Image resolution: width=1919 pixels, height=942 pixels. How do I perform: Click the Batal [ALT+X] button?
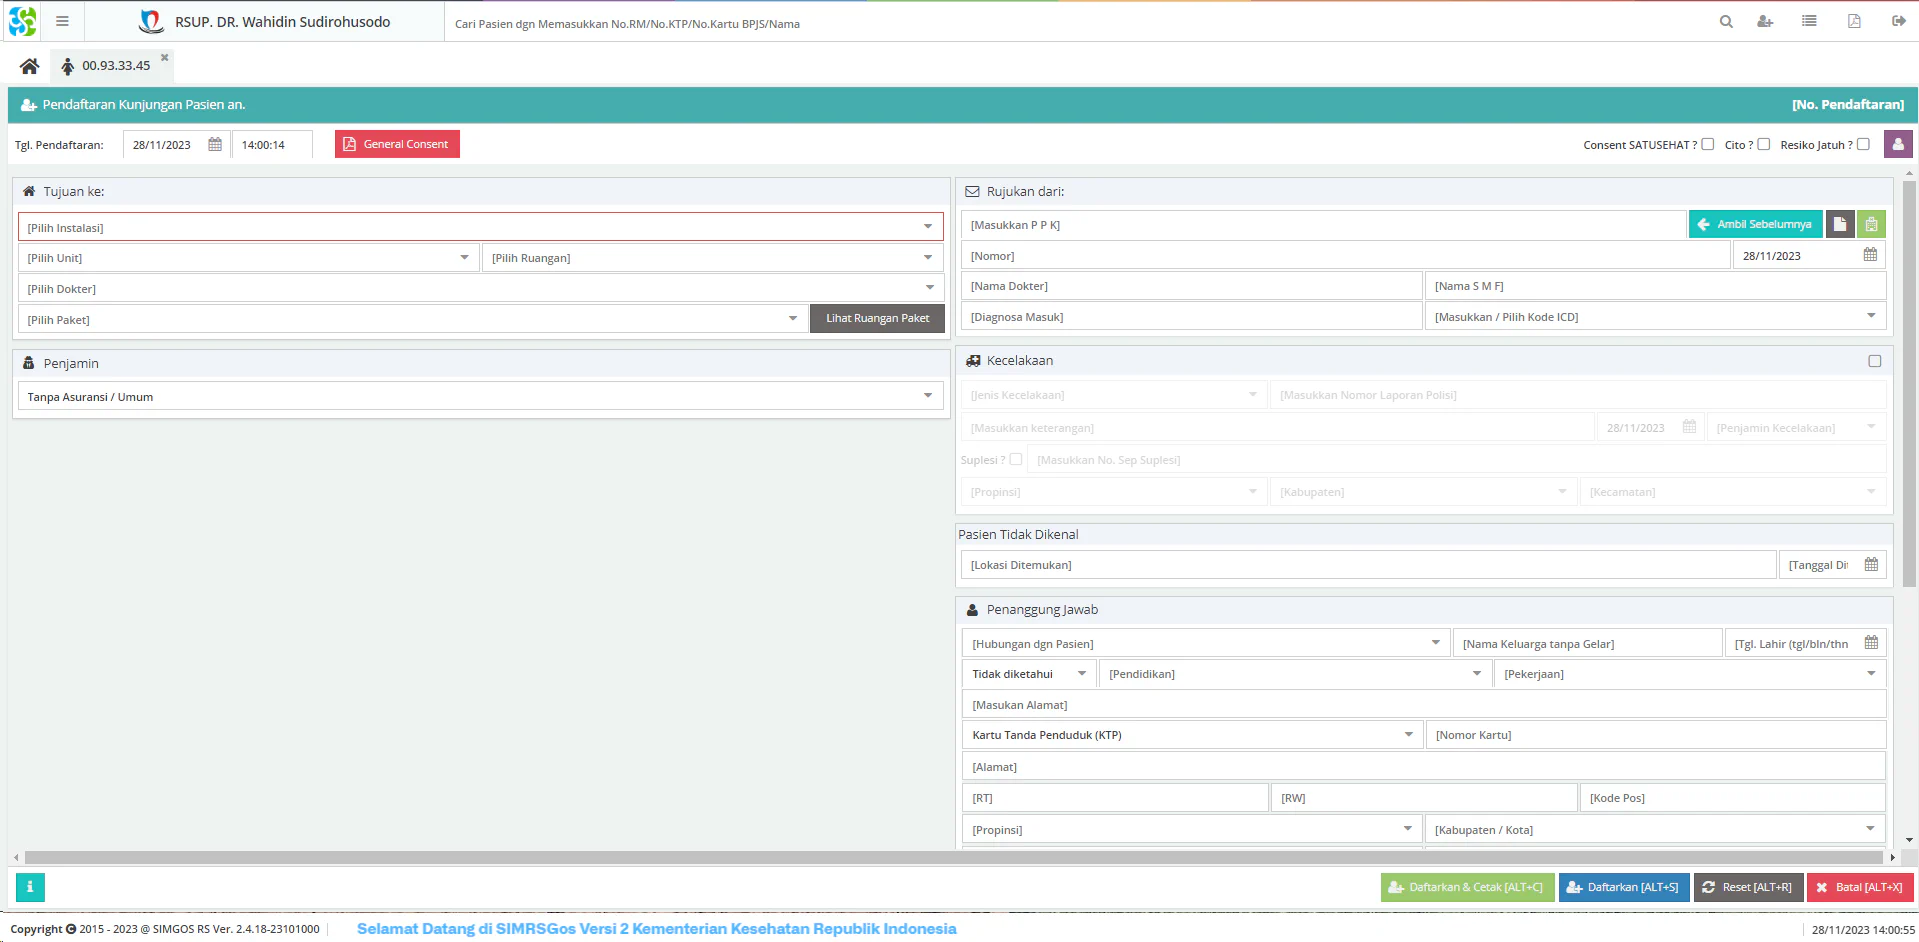(1860, 887)
